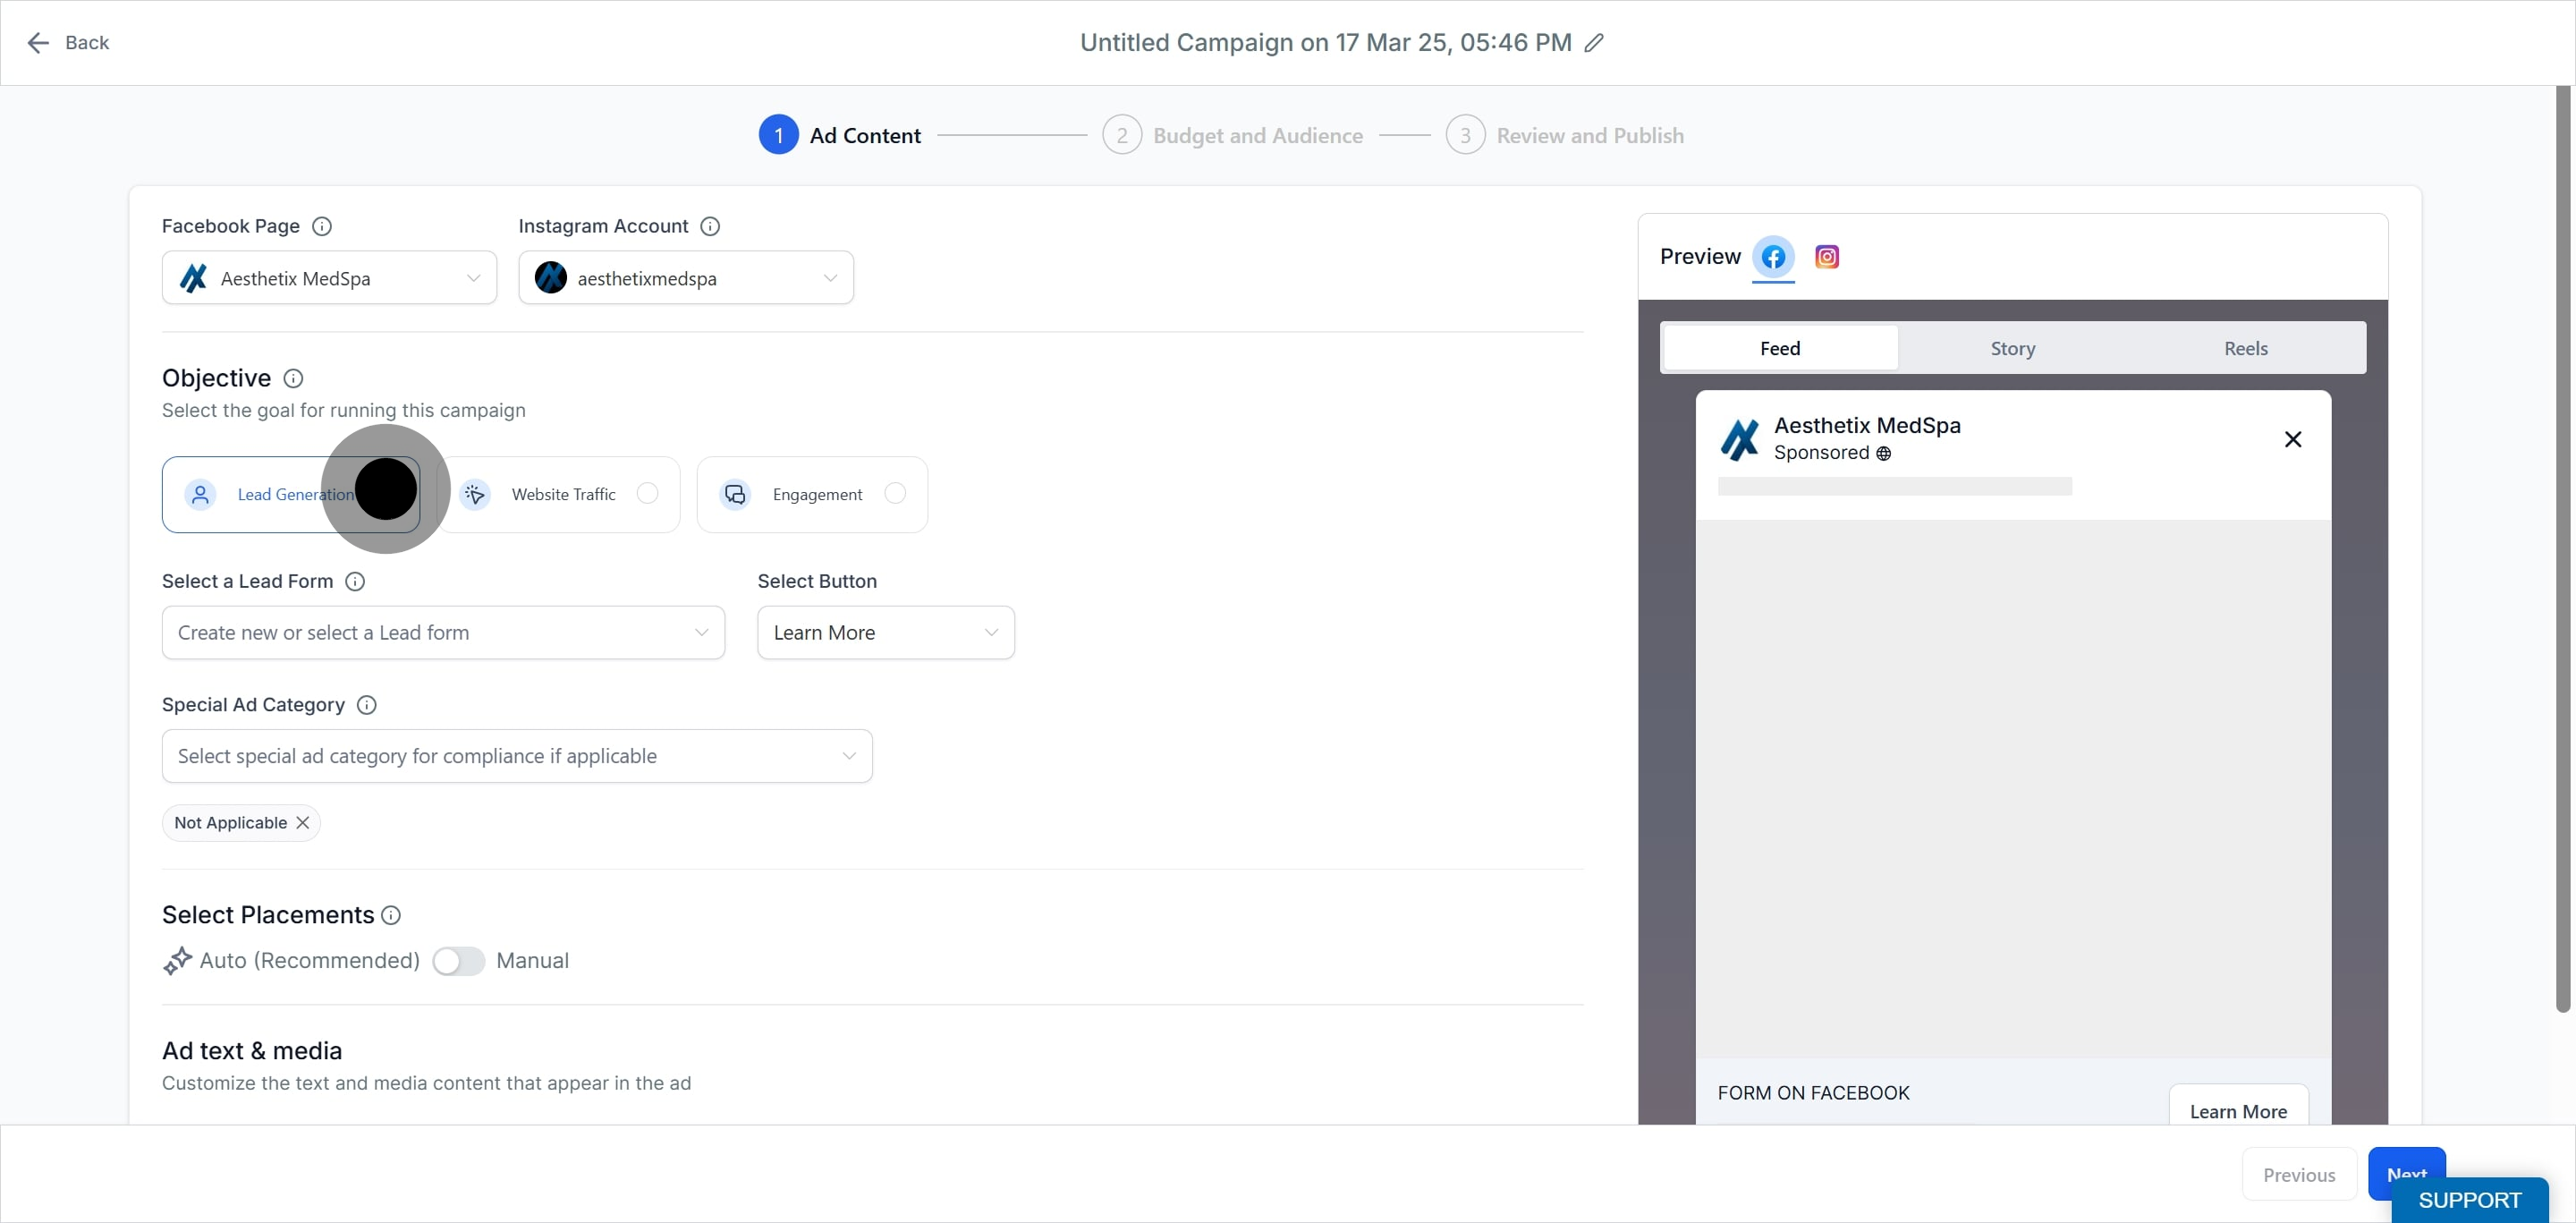Image resolution: width=2576 pixels, height=1223 pixels.
Task: Go back using the Back link
Action: coord(68,43)
